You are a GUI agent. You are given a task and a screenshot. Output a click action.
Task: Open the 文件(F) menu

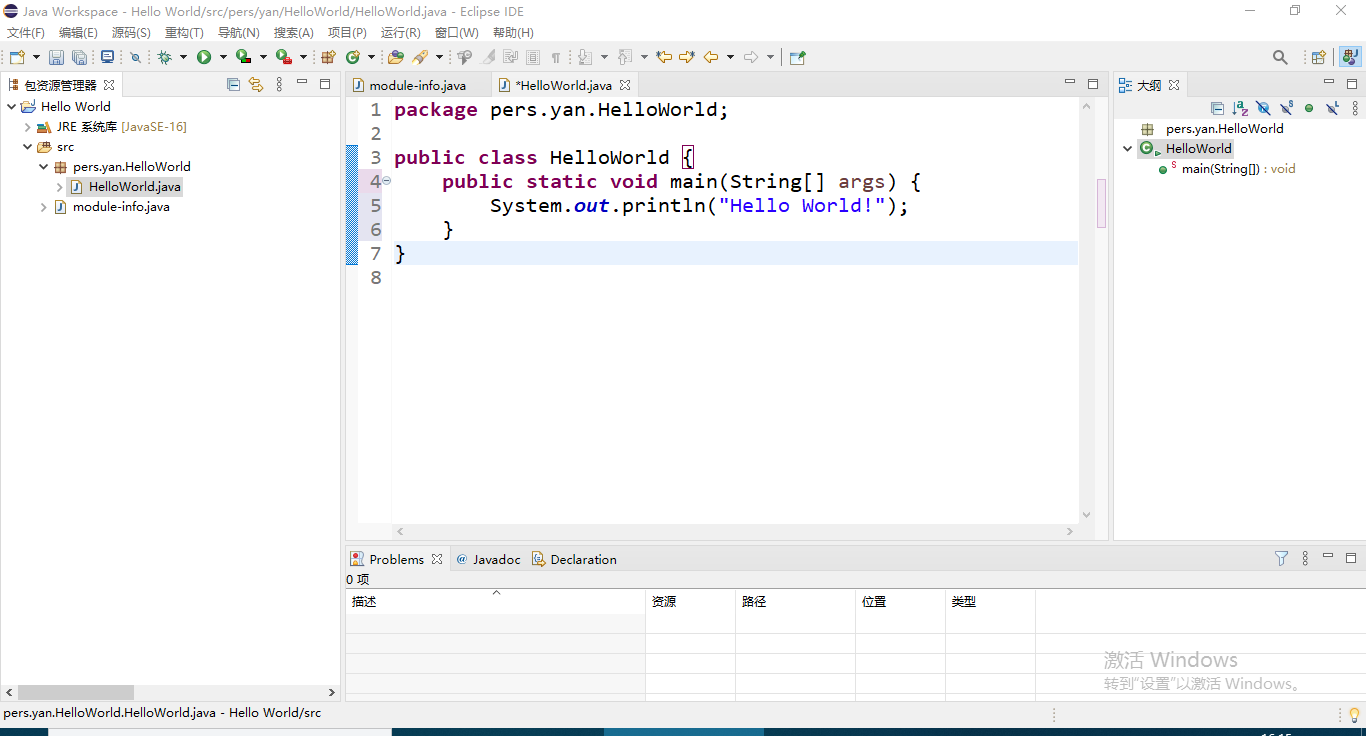point(26,33)
